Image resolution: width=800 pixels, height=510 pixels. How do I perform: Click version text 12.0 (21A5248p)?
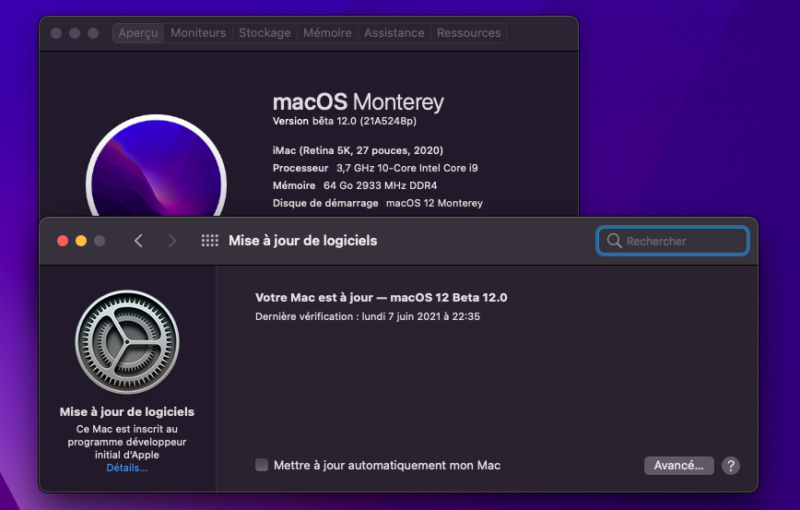377,121
